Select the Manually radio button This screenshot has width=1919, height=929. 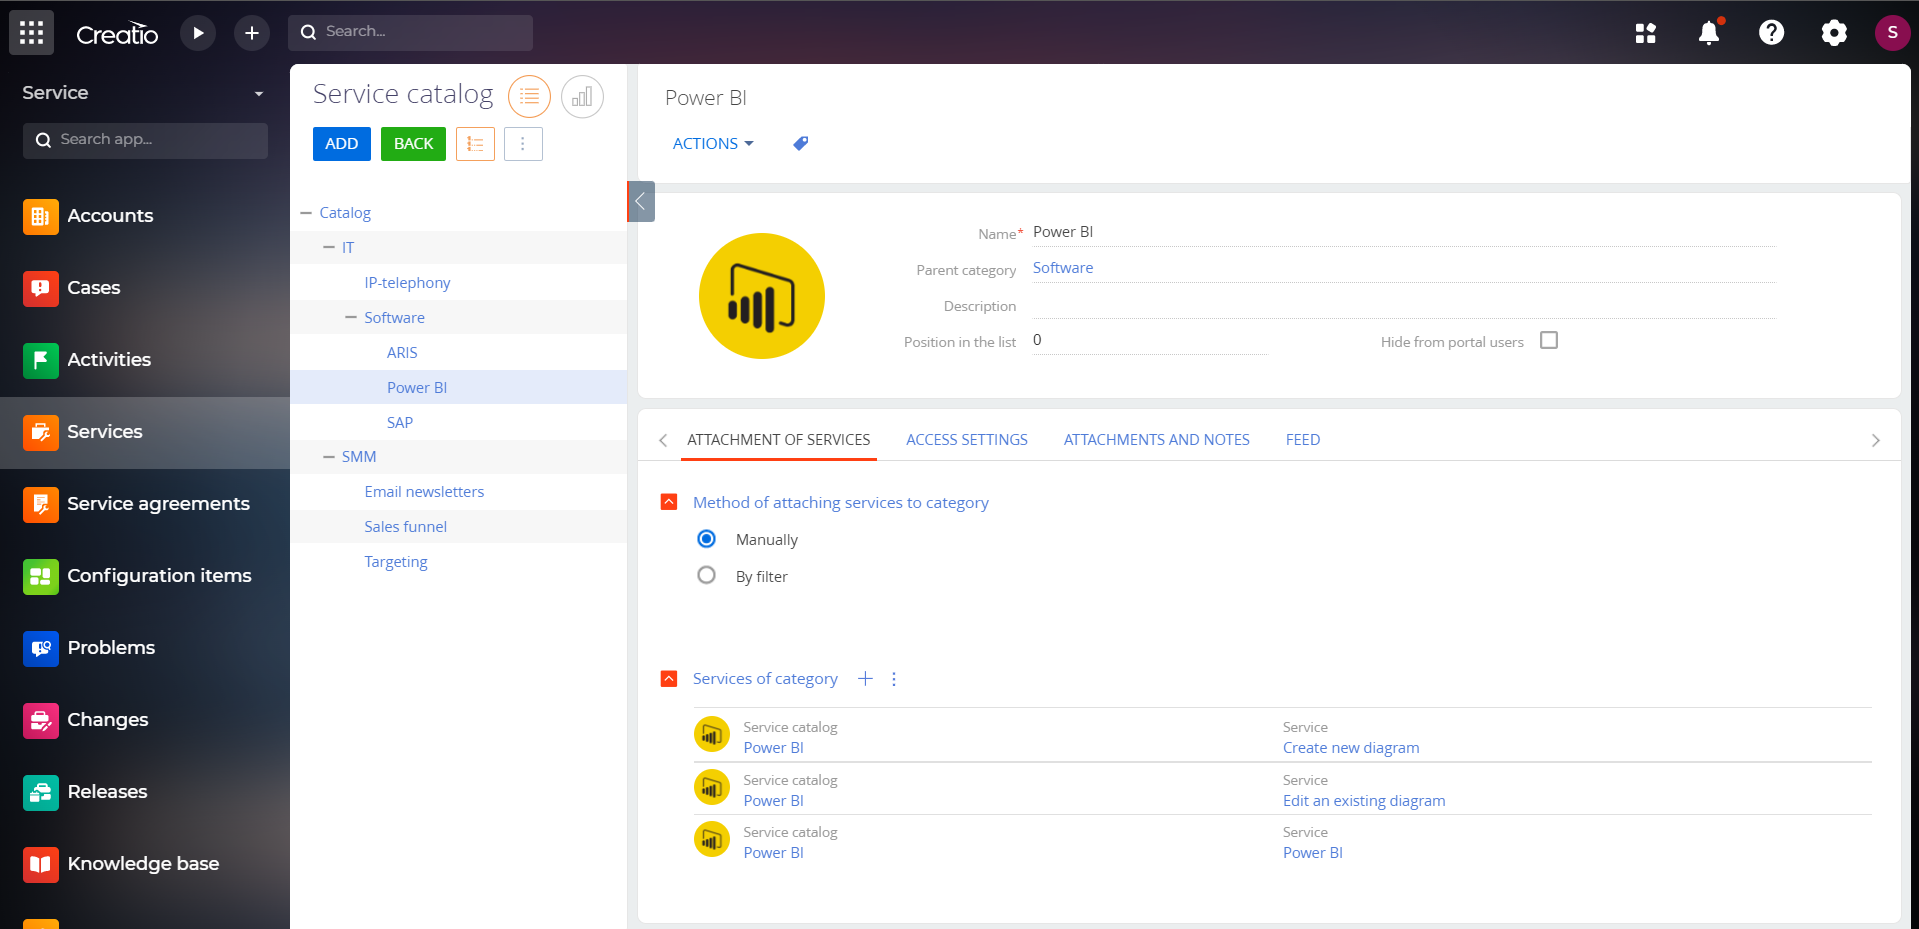[x=706, y=539]
